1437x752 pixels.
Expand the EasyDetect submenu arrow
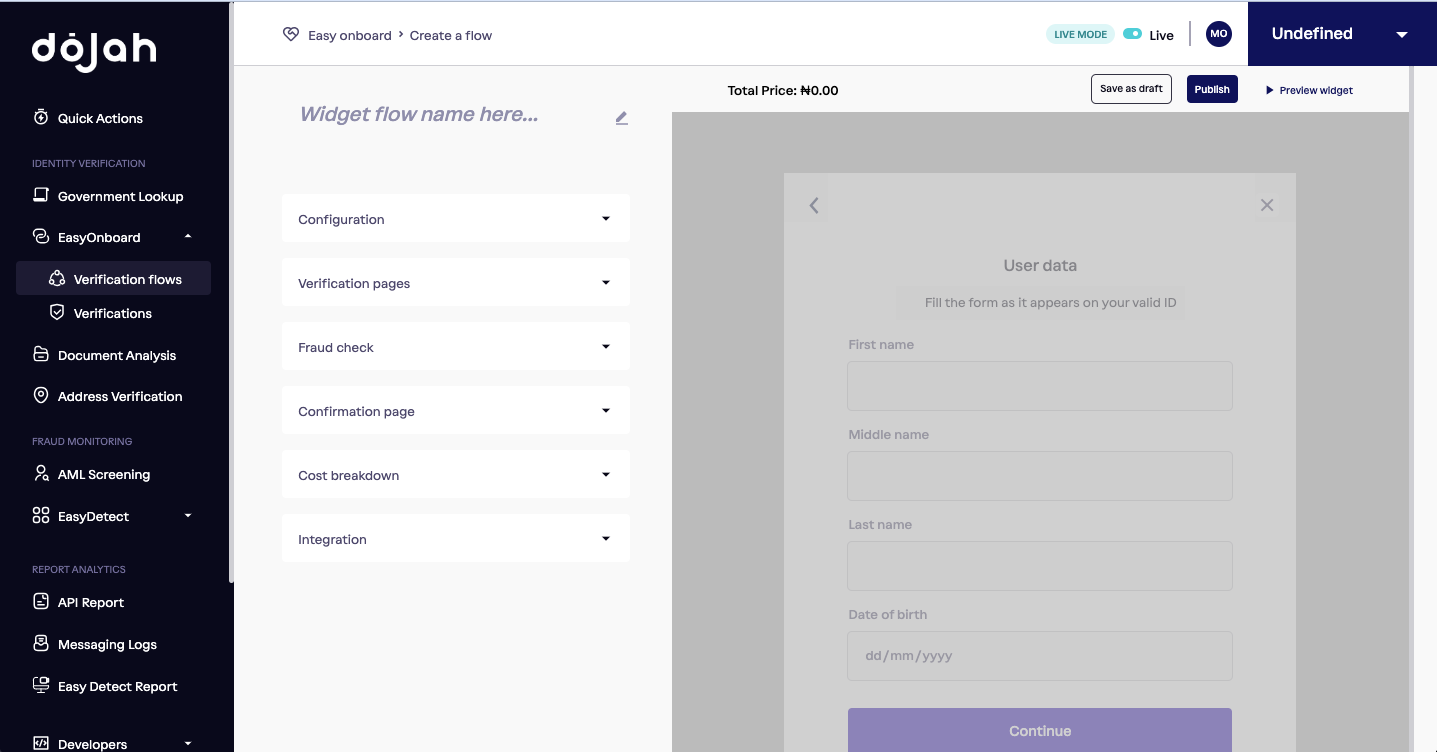click(188, 516)
